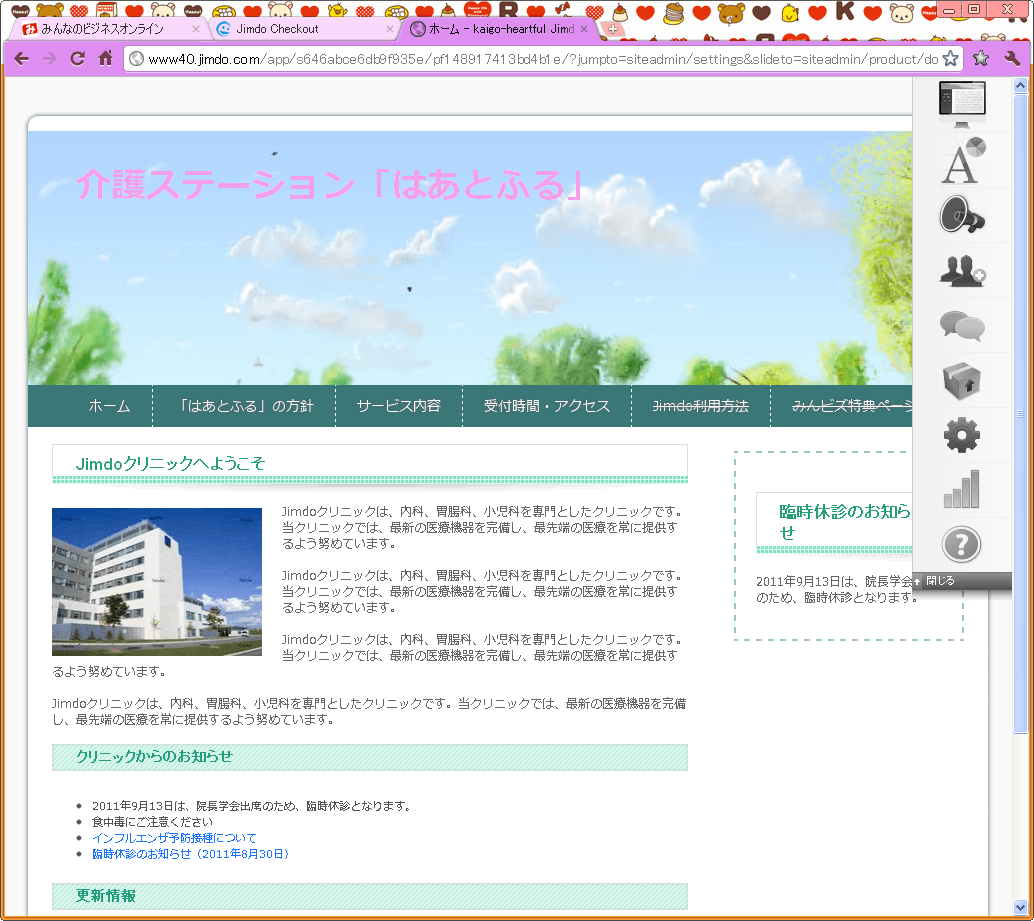Open the インフルエンザ予防接種について link

[x=174, y=838]
